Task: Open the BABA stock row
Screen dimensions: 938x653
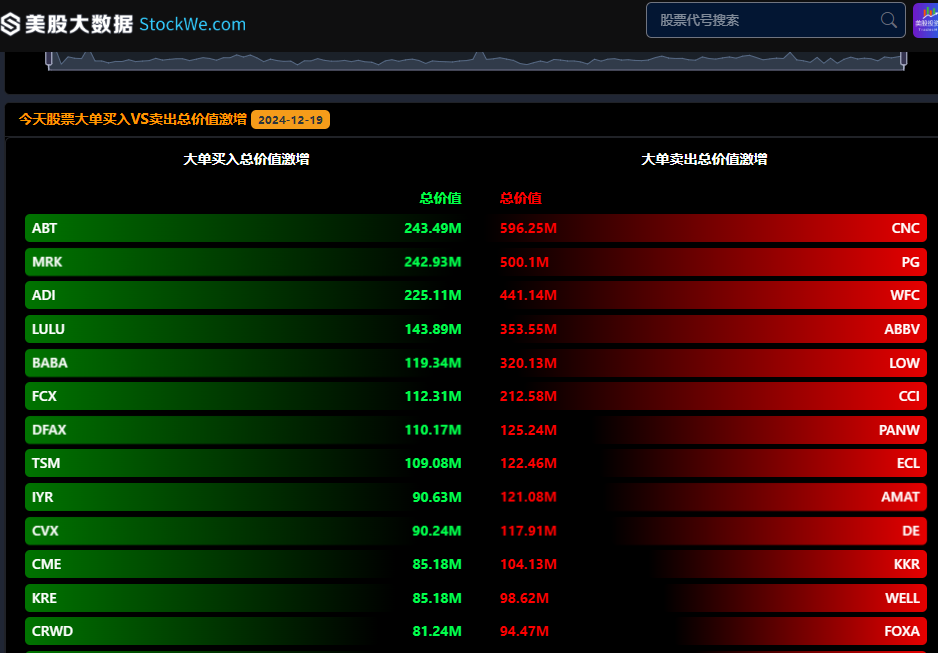Action: (245, 362)
